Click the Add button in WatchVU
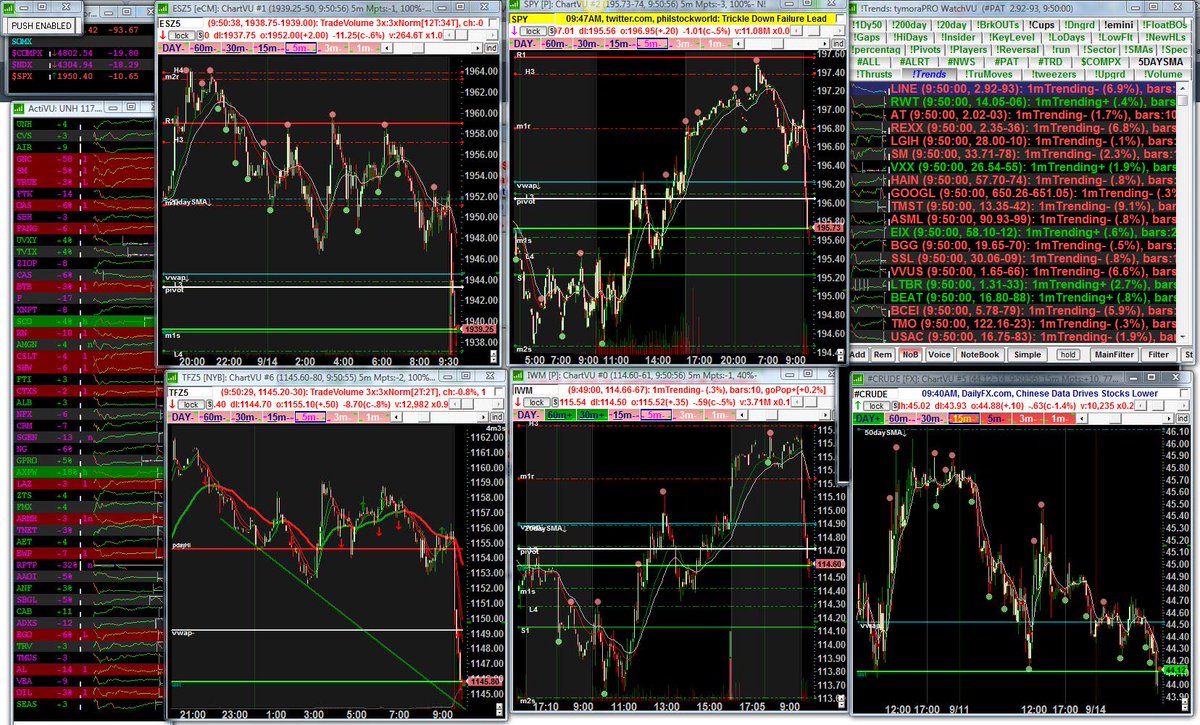Image resolution: width=1200 pixels, height=725 pixels. tap(858, 354)
